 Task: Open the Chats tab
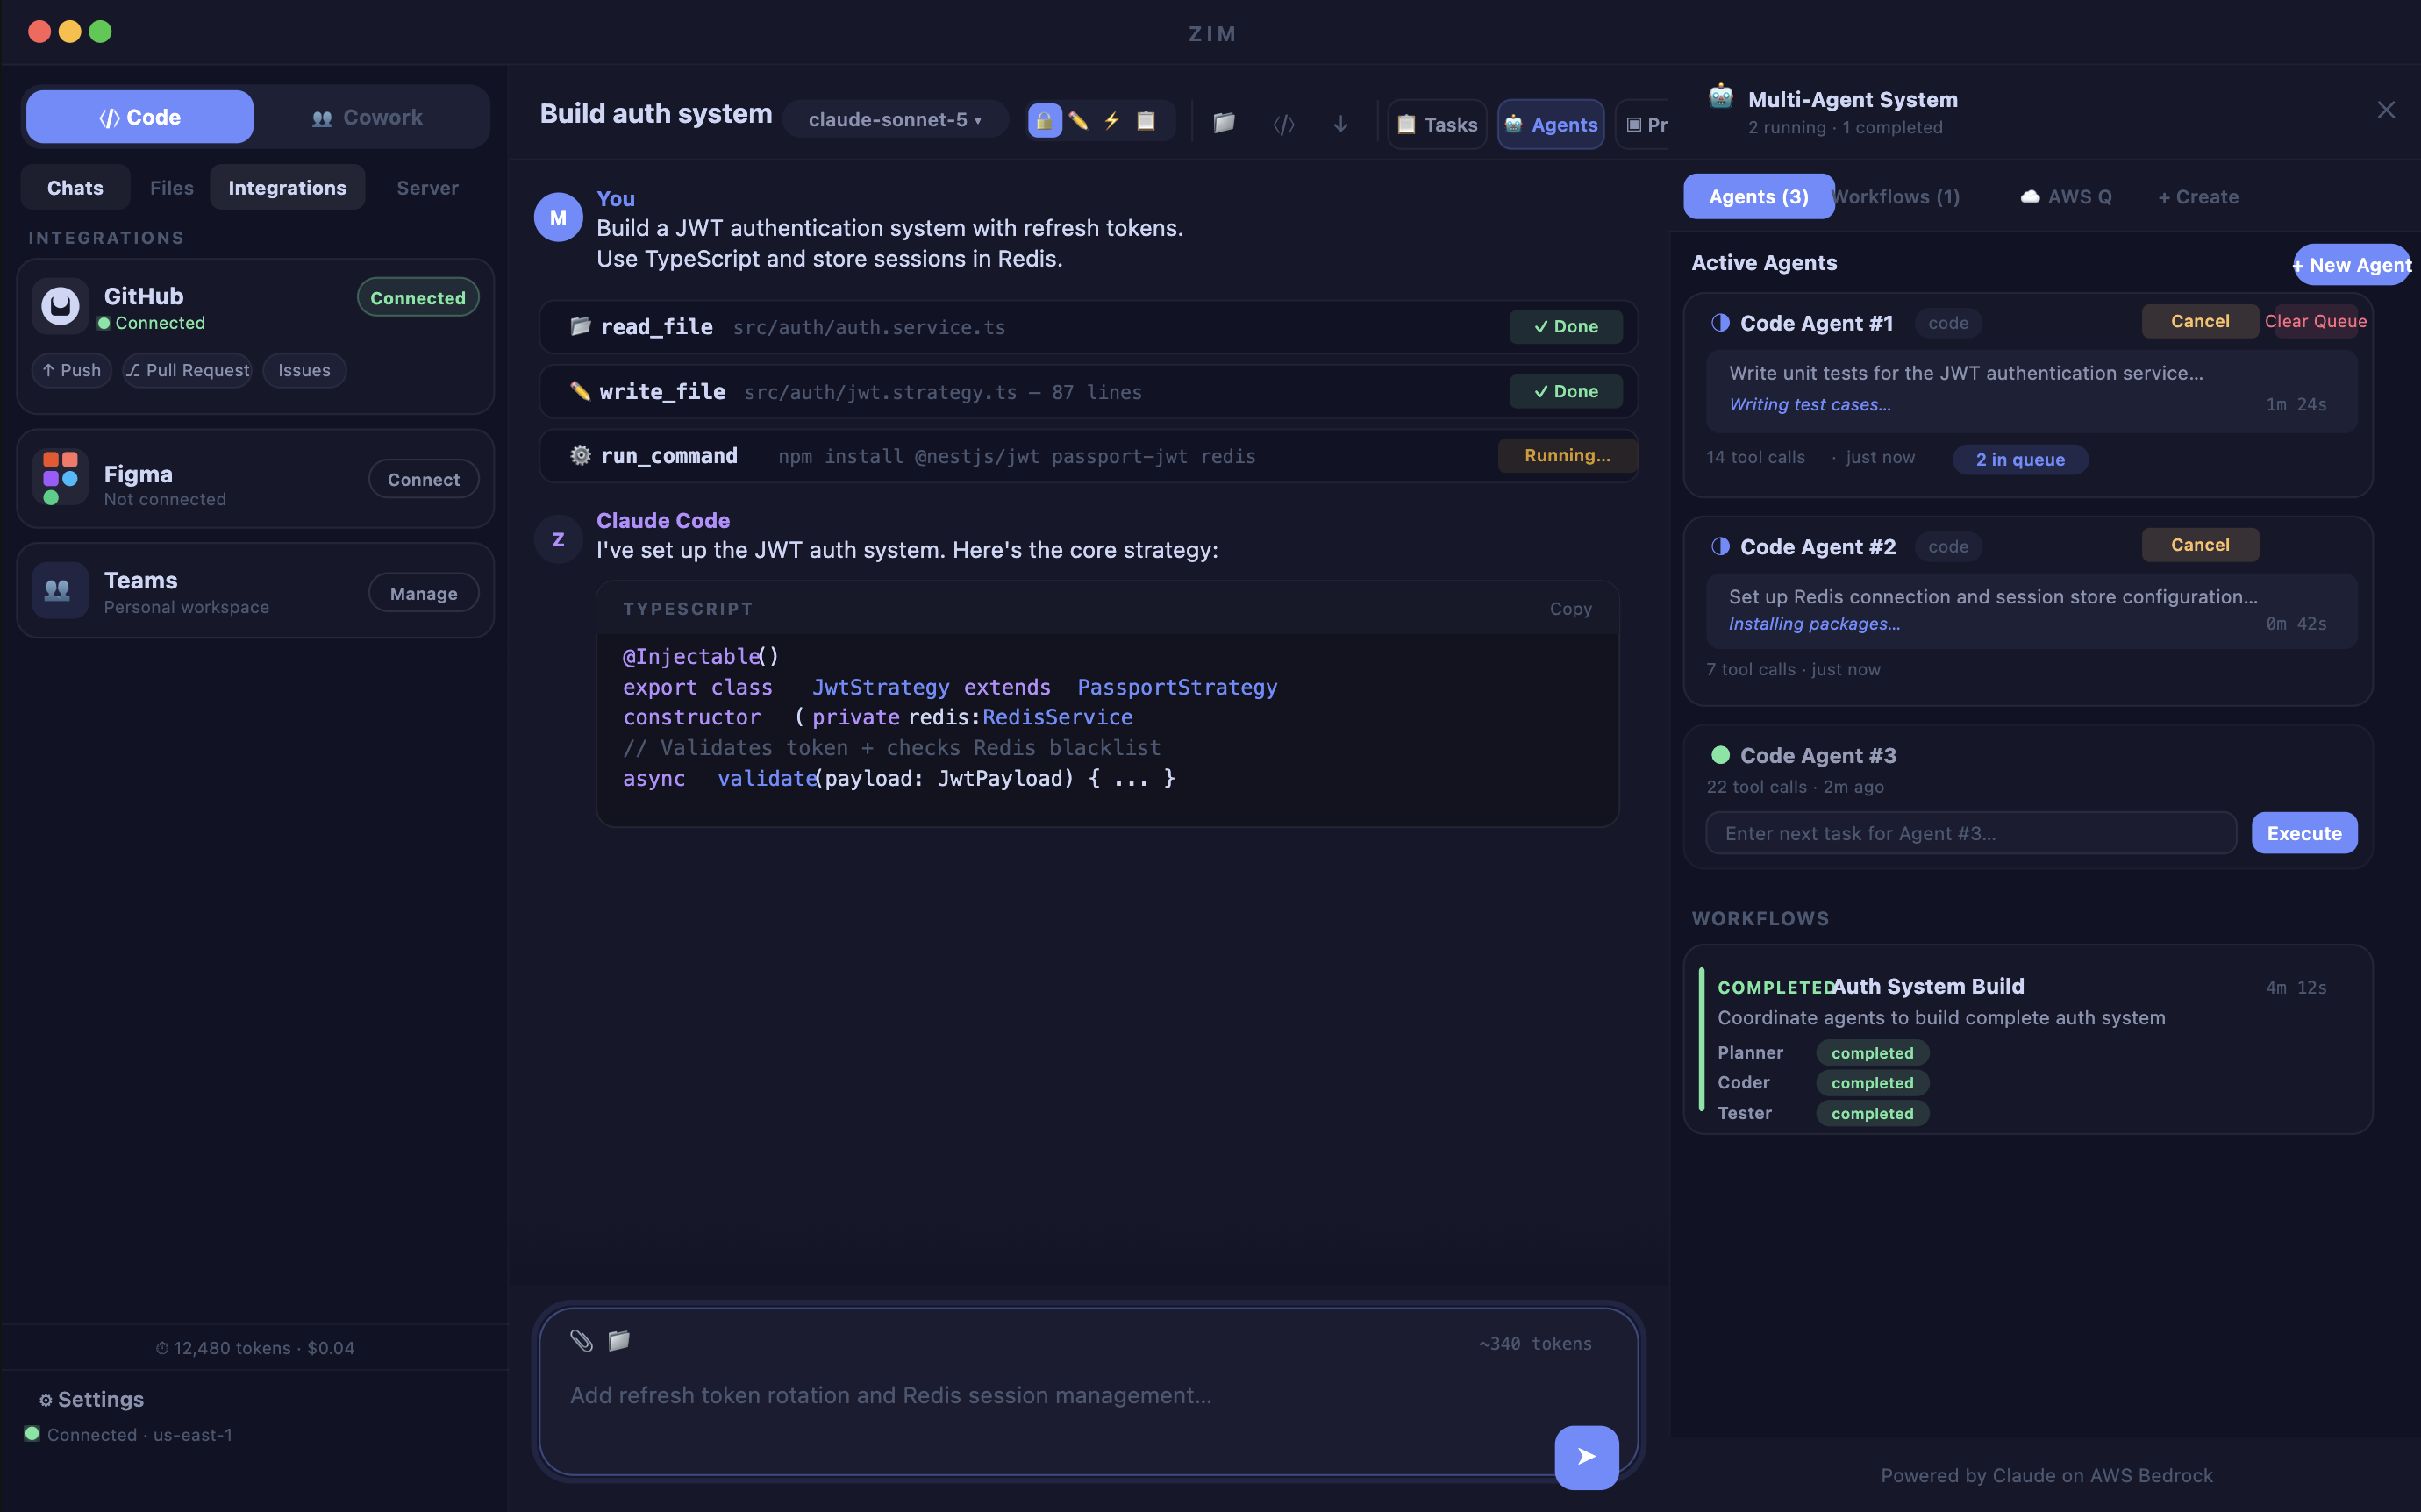75,187
